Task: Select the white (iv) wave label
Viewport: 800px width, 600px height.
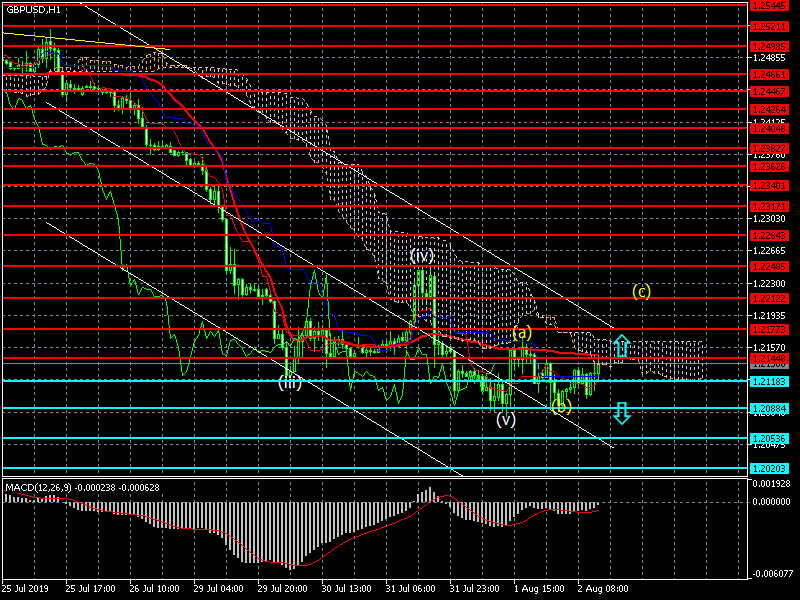Action: (422, 256)
